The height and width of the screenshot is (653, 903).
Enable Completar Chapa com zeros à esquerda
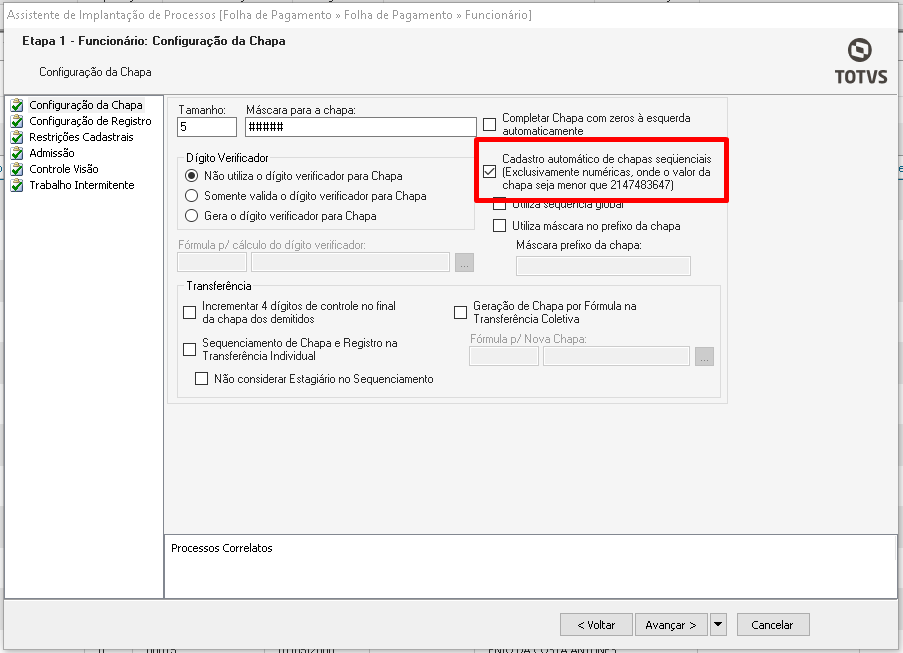490,124
